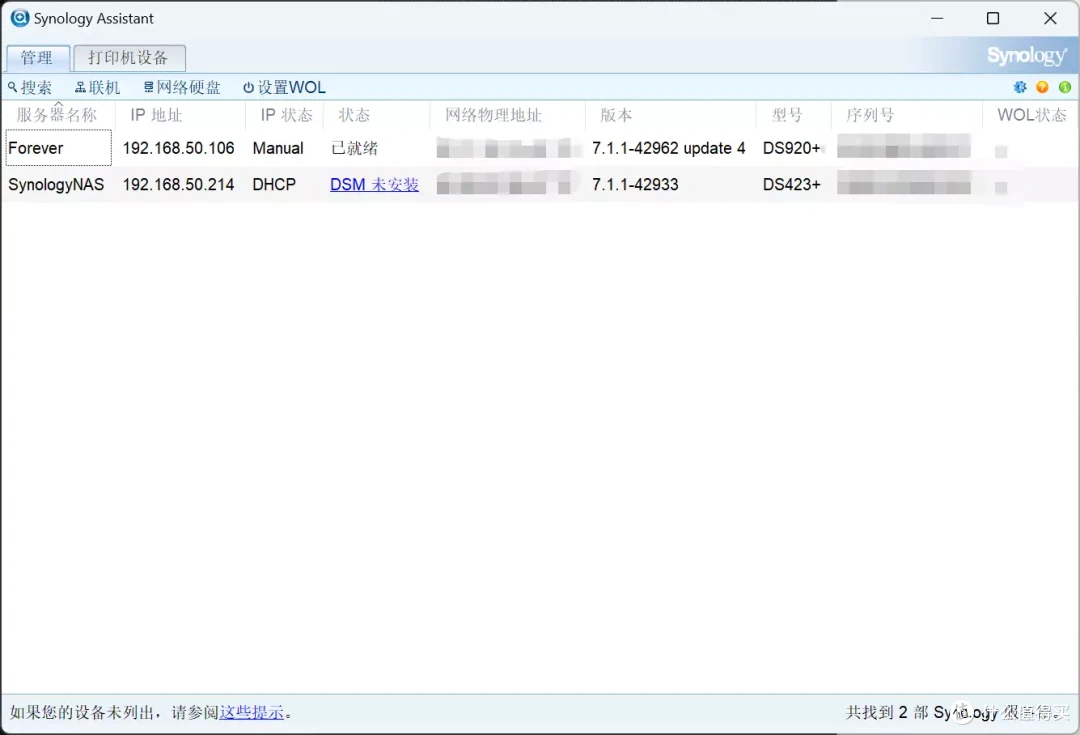1080x735 pixels.
Task: Sort devices by the 版本 column header
Action: (x=616, y=114)
